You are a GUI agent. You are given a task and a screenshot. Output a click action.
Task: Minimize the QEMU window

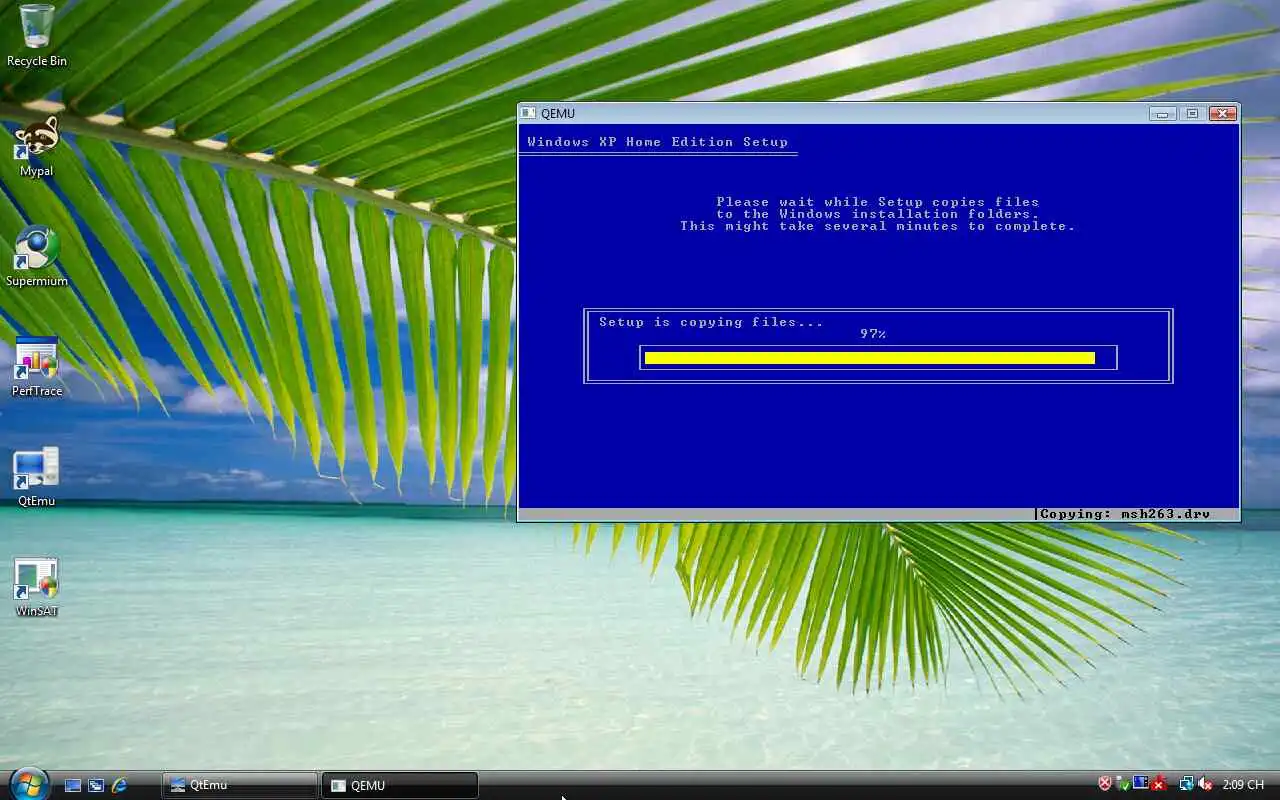click(1162, 113)
